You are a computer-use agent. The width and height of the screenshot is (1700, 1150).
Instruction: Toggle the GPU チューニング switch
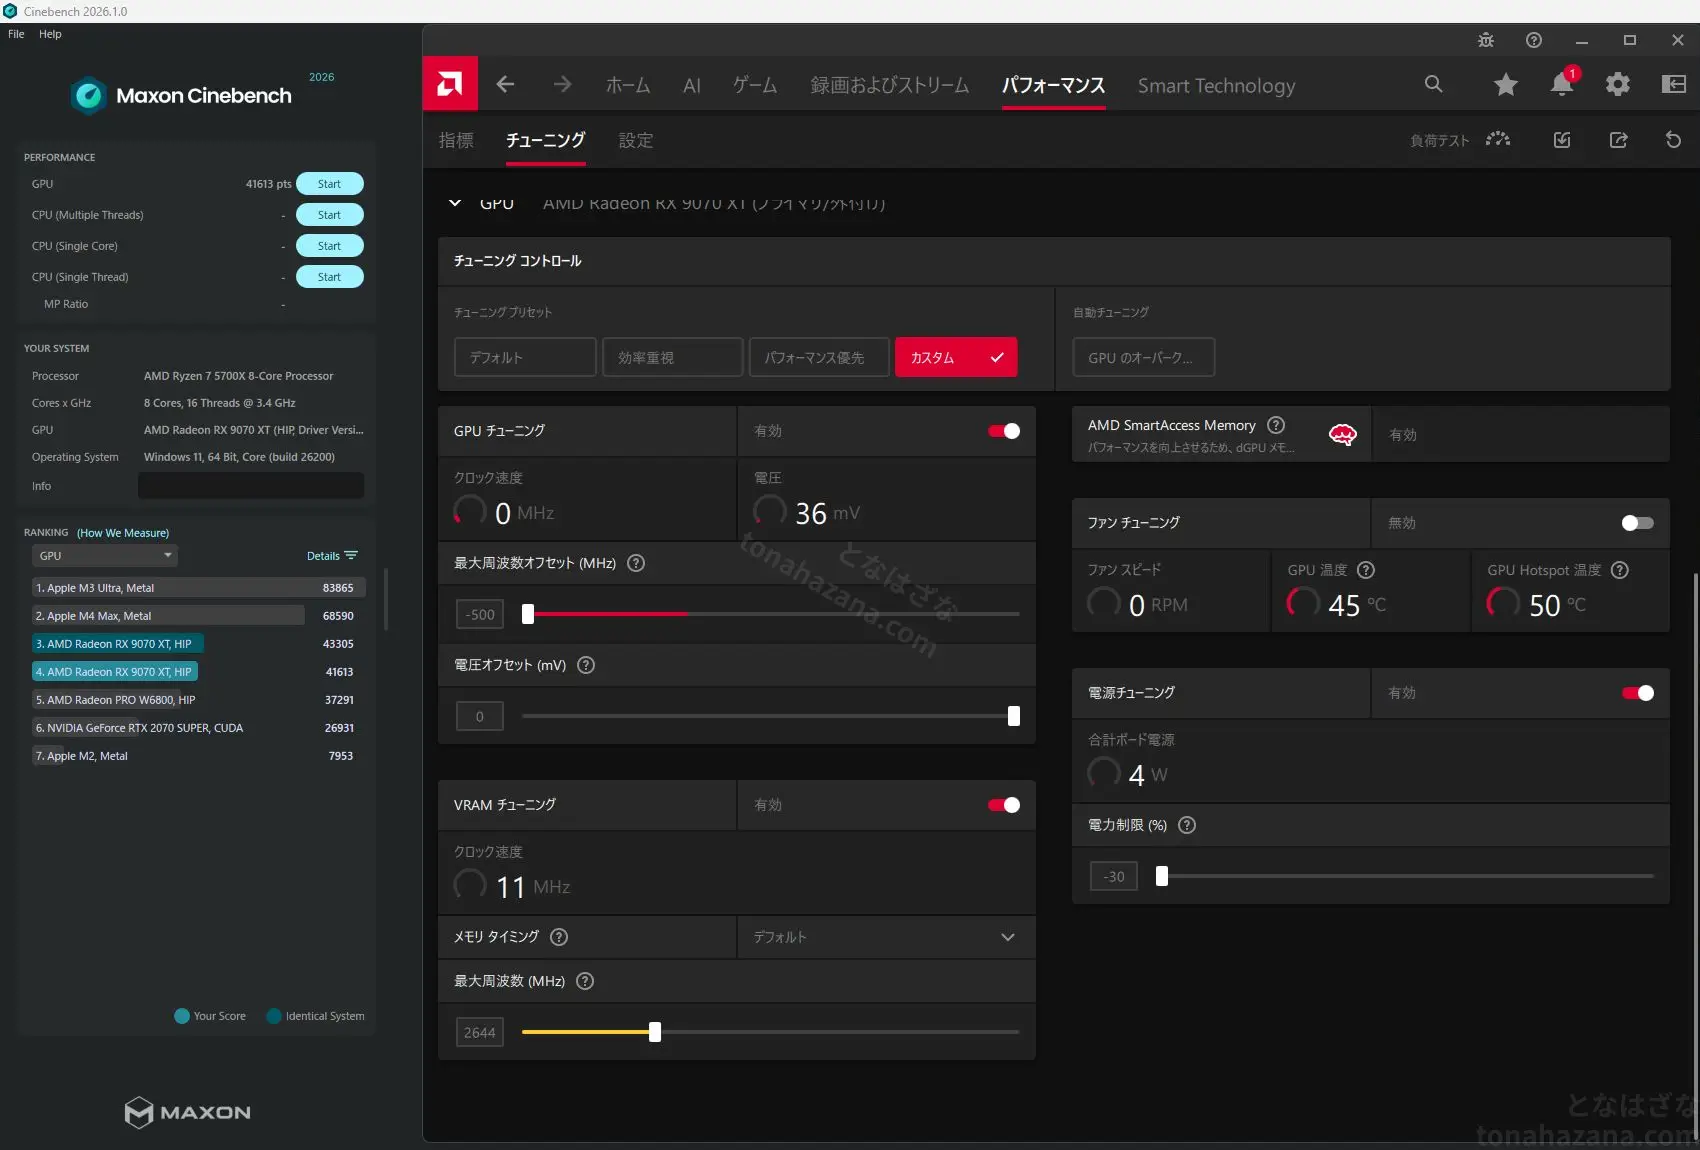point(1004,431)
